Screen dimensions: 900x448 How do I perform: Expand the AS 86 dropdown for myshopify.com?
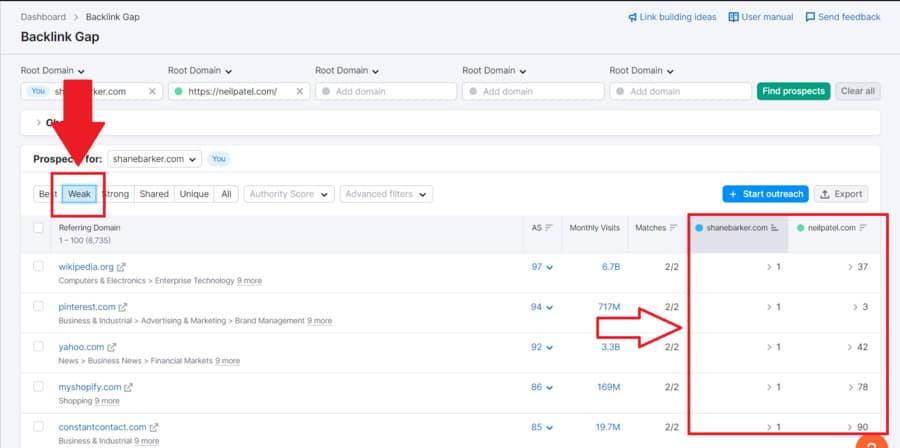(542, 387)
